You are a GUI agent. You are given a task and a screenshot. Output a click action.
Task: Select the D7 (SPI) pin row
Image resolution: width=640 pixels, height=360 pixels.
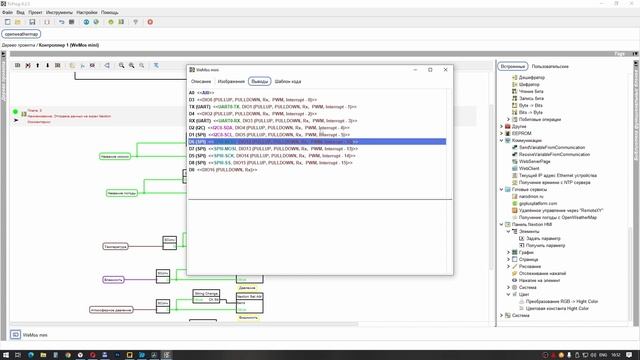point(317,149)
